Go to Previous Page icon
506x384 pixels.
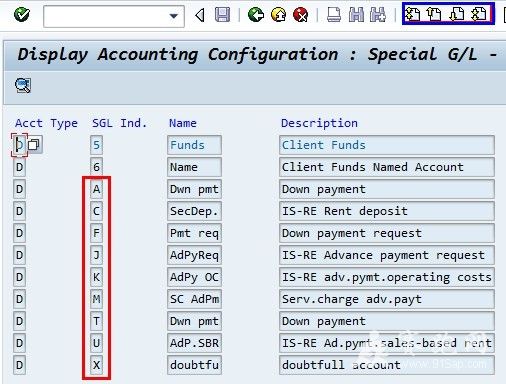coord(434,14)
